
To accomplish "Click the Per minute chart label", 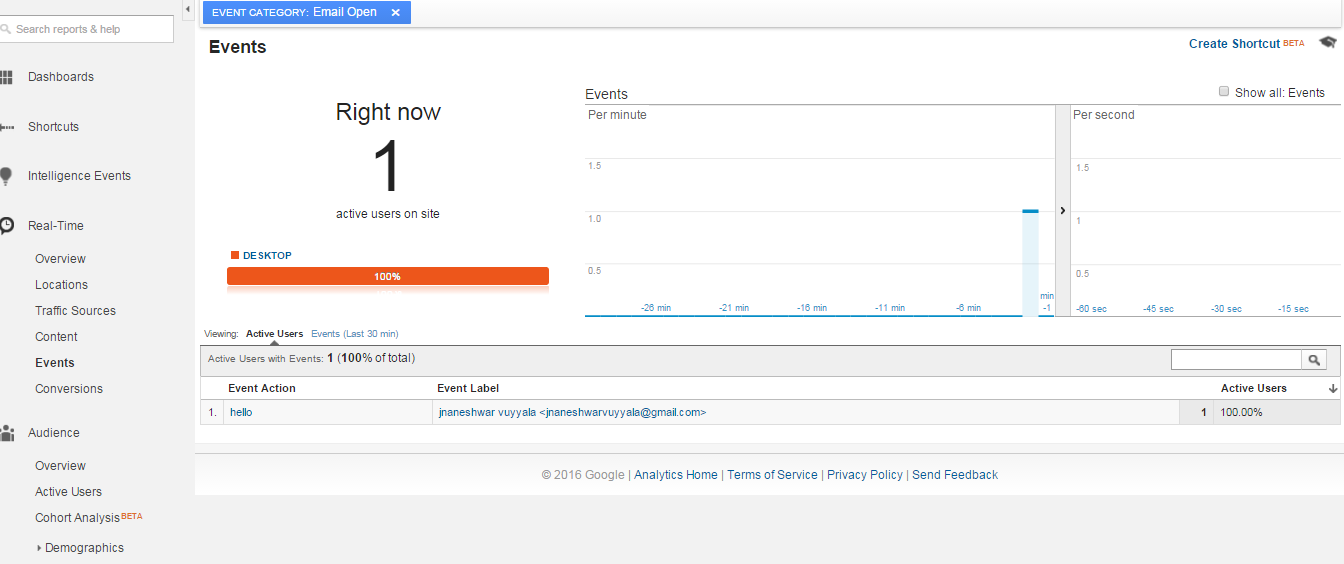I will (617, 115).
